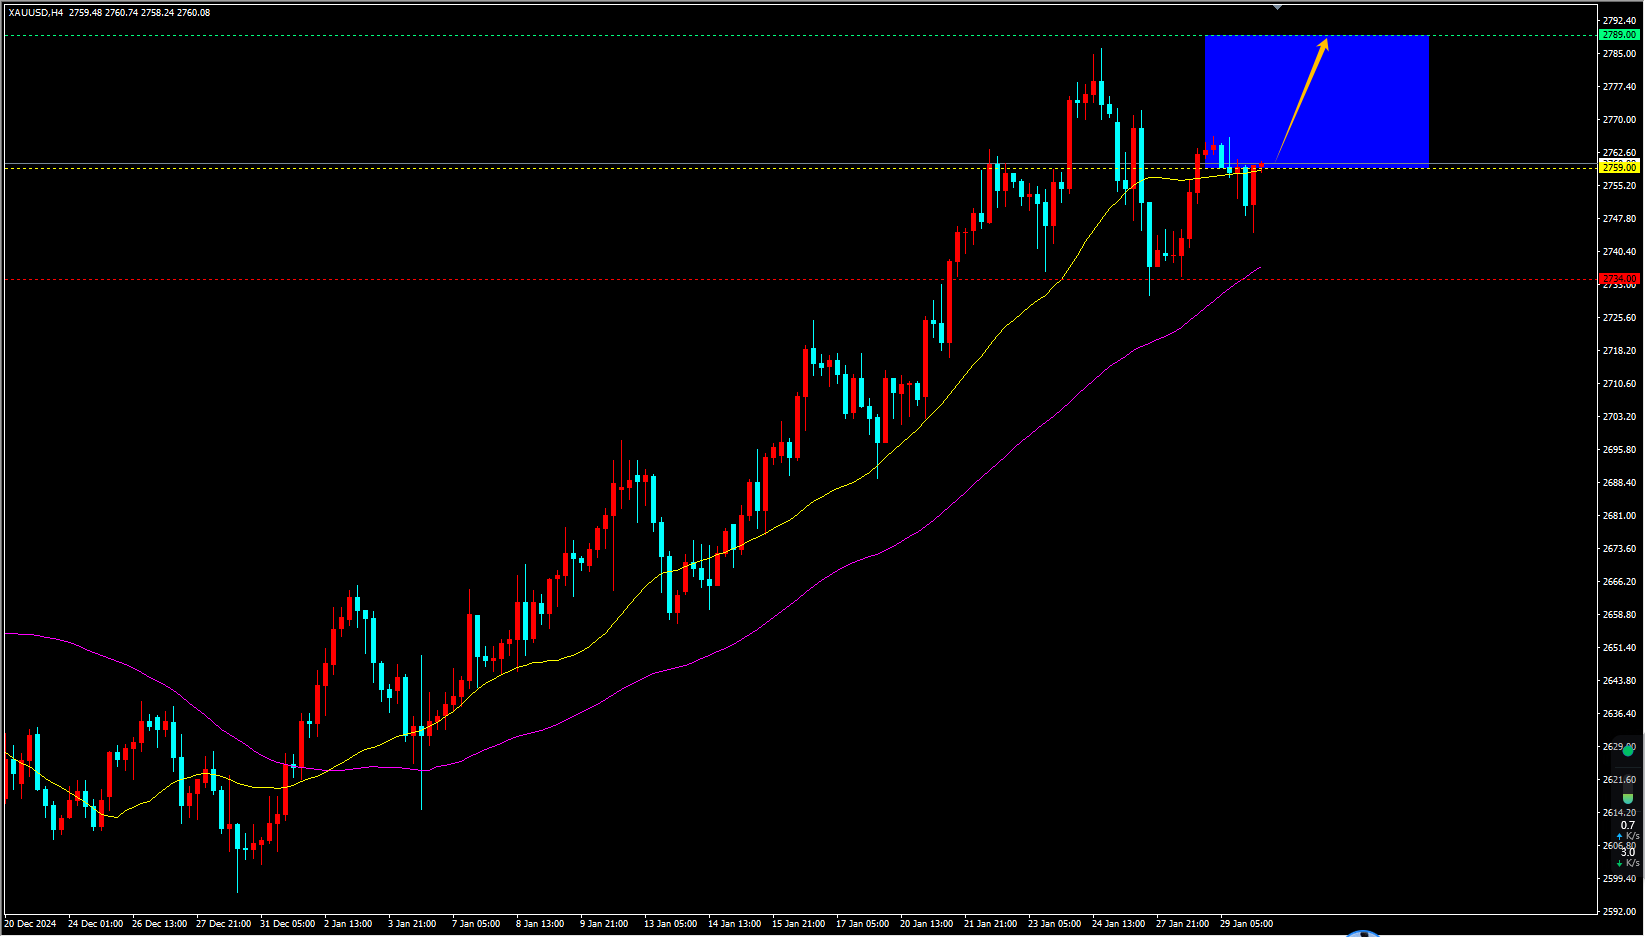Click the 2718.20 price axis label

(1619, 350)
